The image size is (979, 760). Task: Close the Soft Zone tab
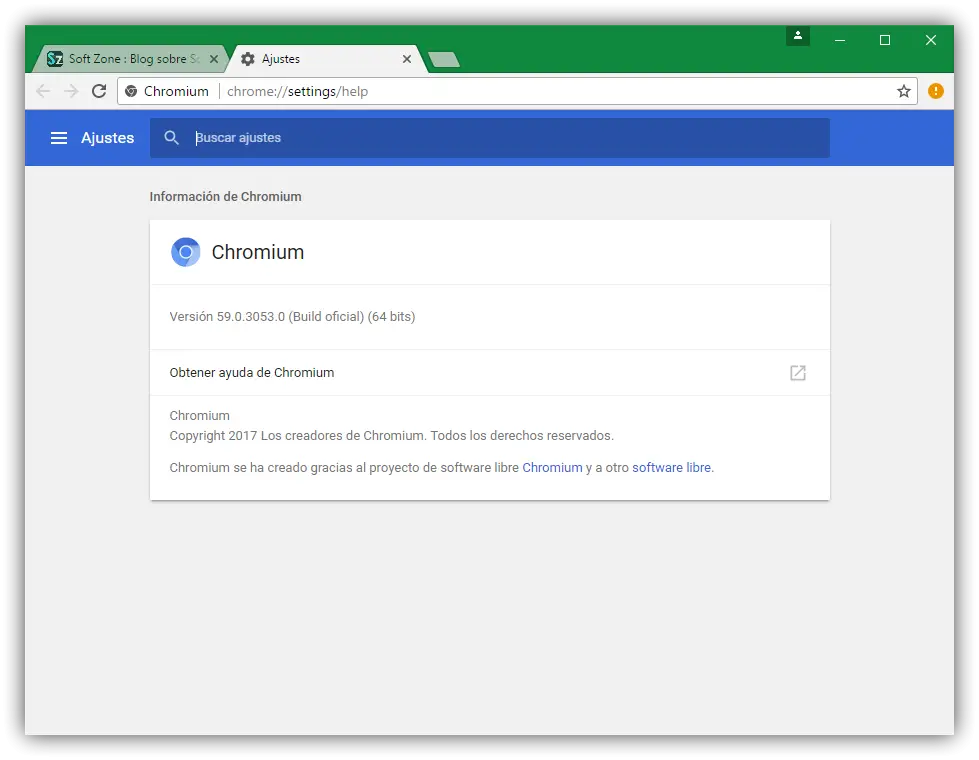[x=214, y=59]
